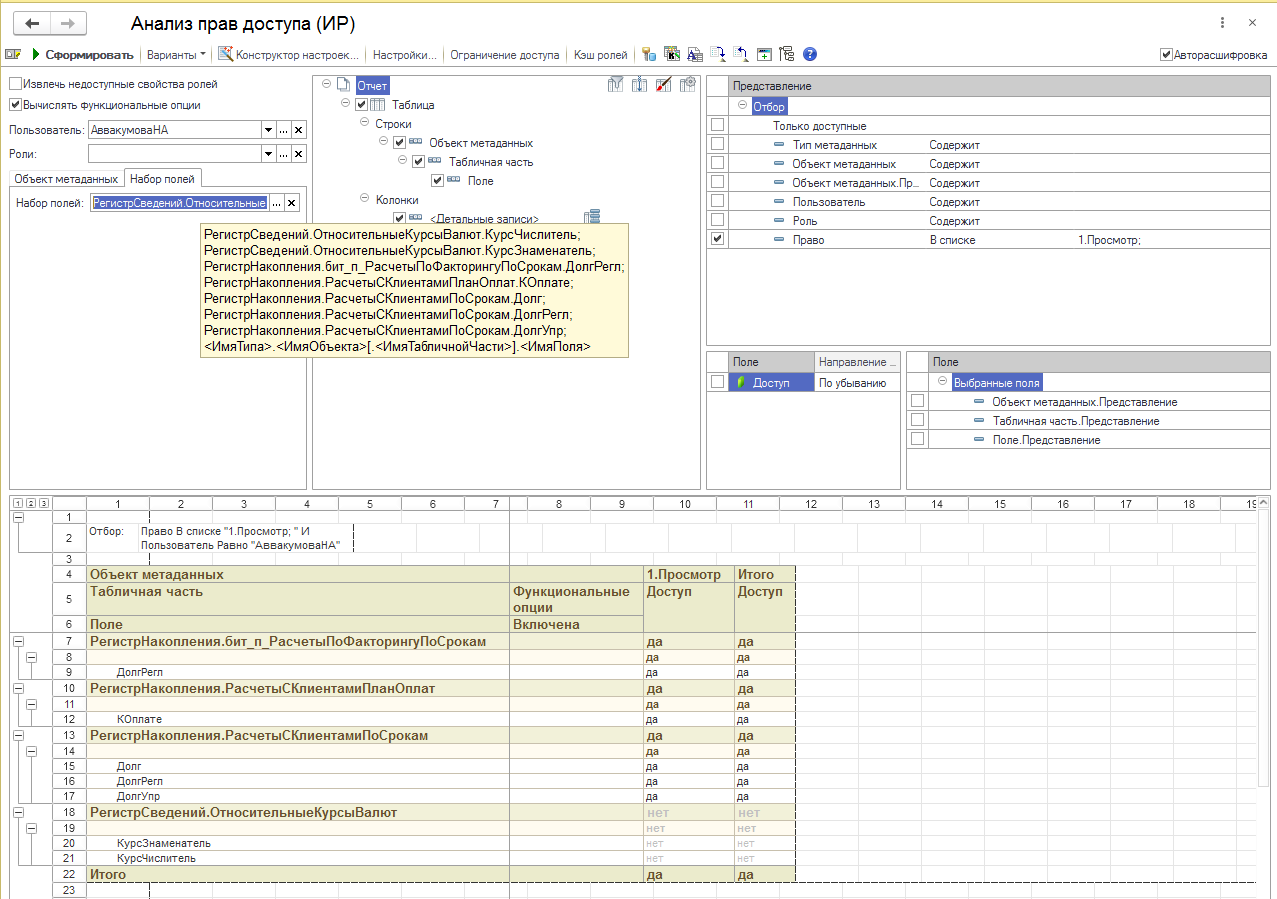Uncheck Вычислять функциональные опции checkbox
The width and height of the screenshot is (1277, 899).
point(16,105)
